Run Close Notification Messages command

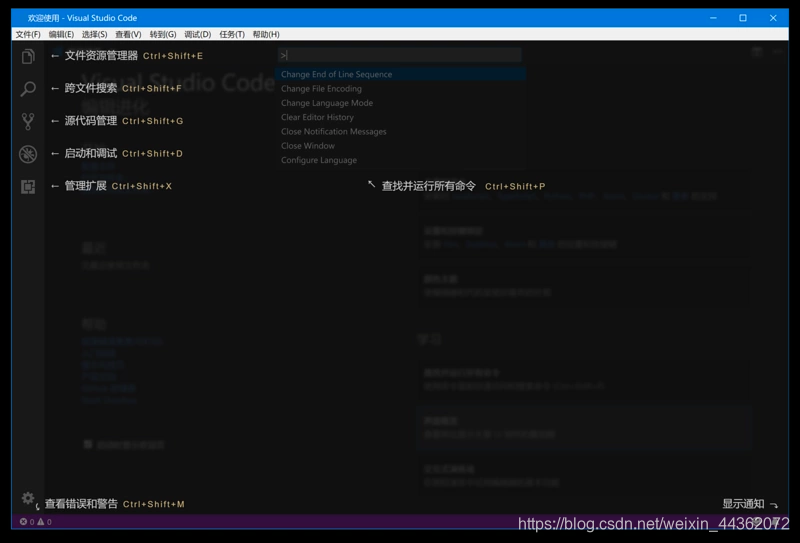coord(400,131)
